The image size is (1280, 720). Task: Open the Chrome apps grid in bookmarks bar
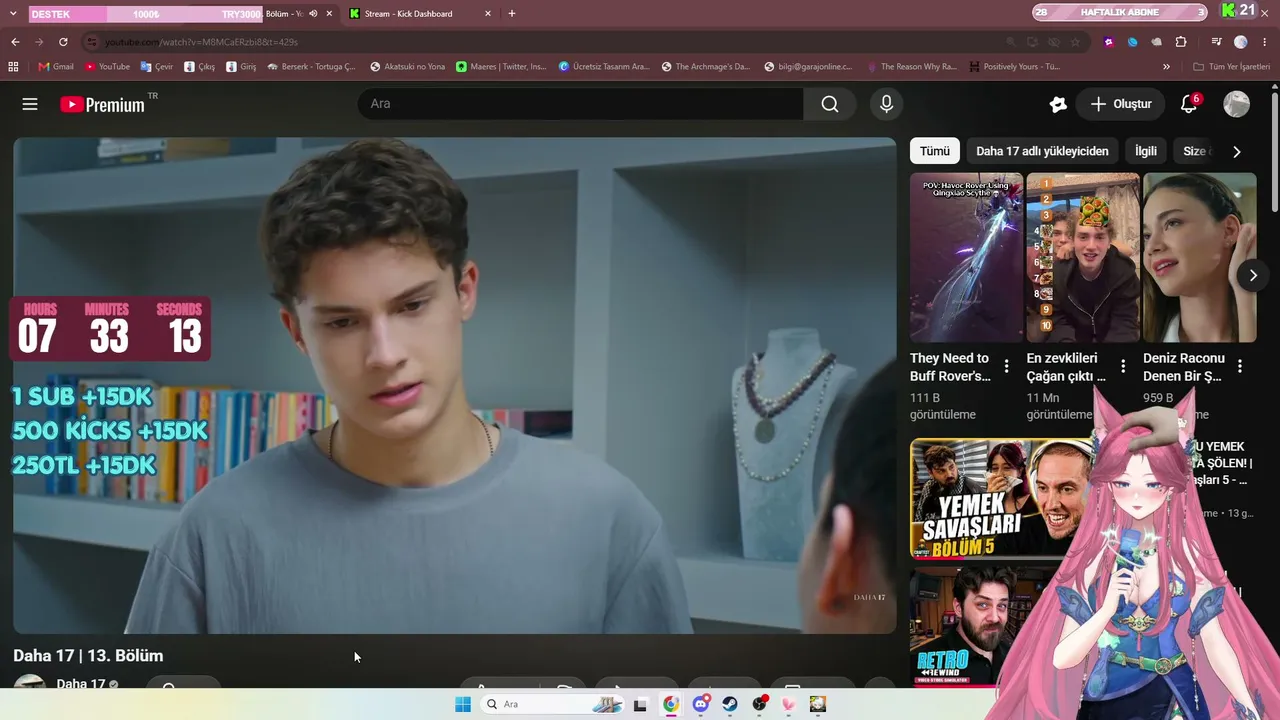13,67
